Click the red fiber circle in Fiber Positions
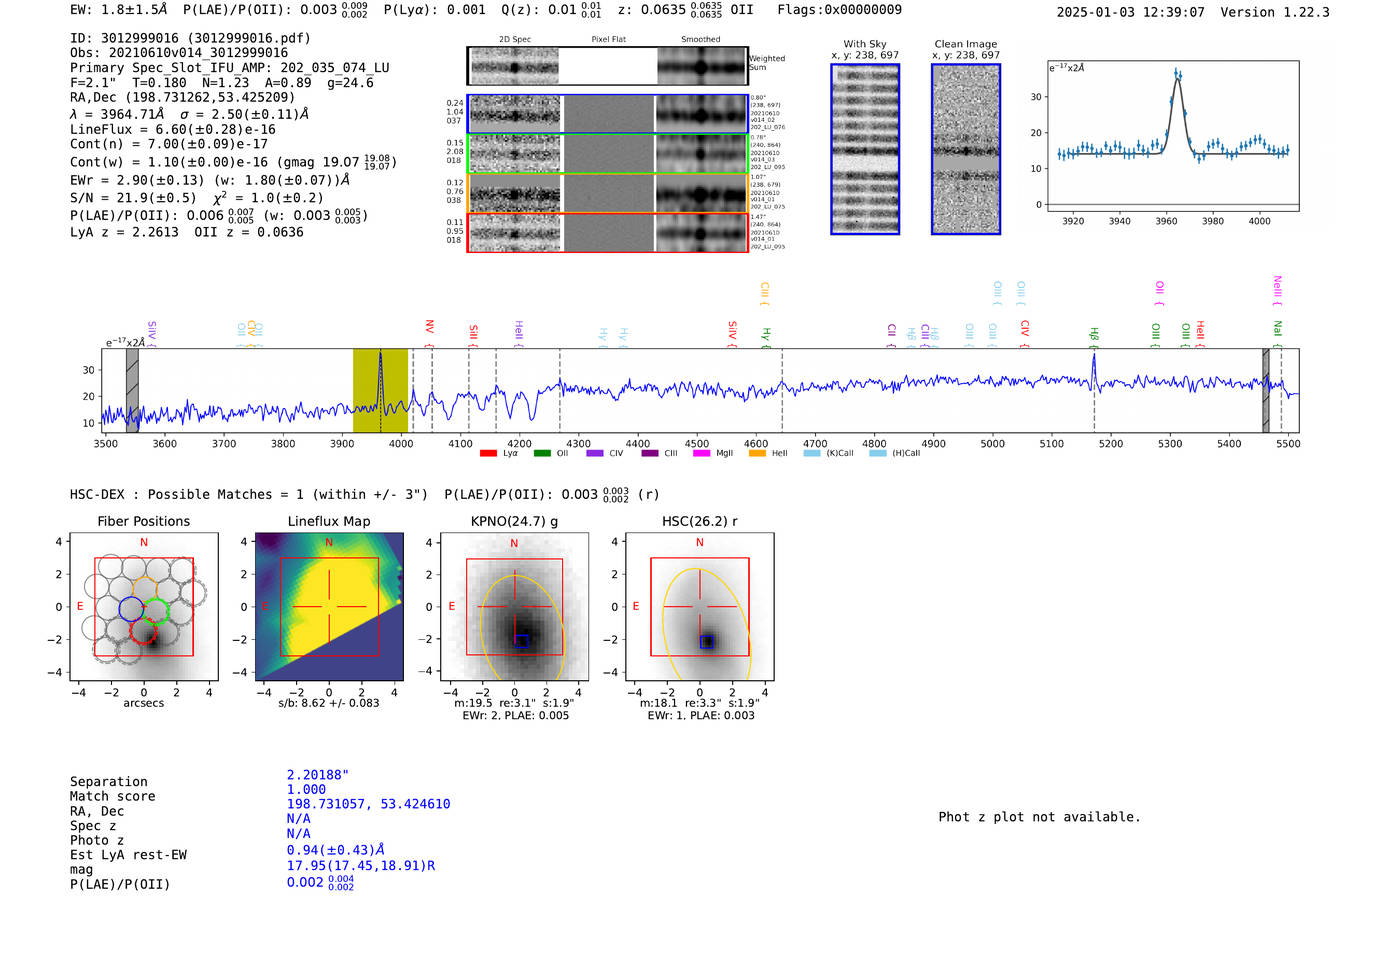The width and height of the screenshot is (1400, 953). coord(144,632)
